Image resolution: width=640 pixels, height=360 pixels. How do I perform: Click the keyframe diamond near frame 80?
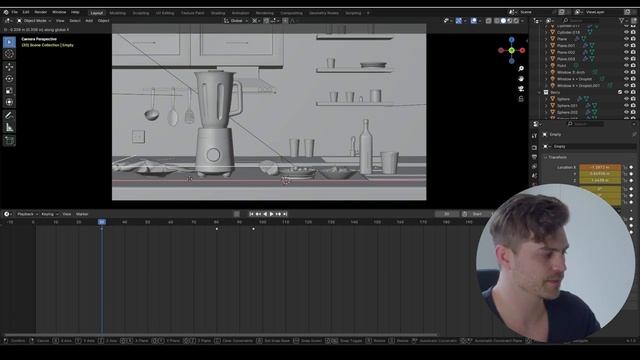coord(217,229)
